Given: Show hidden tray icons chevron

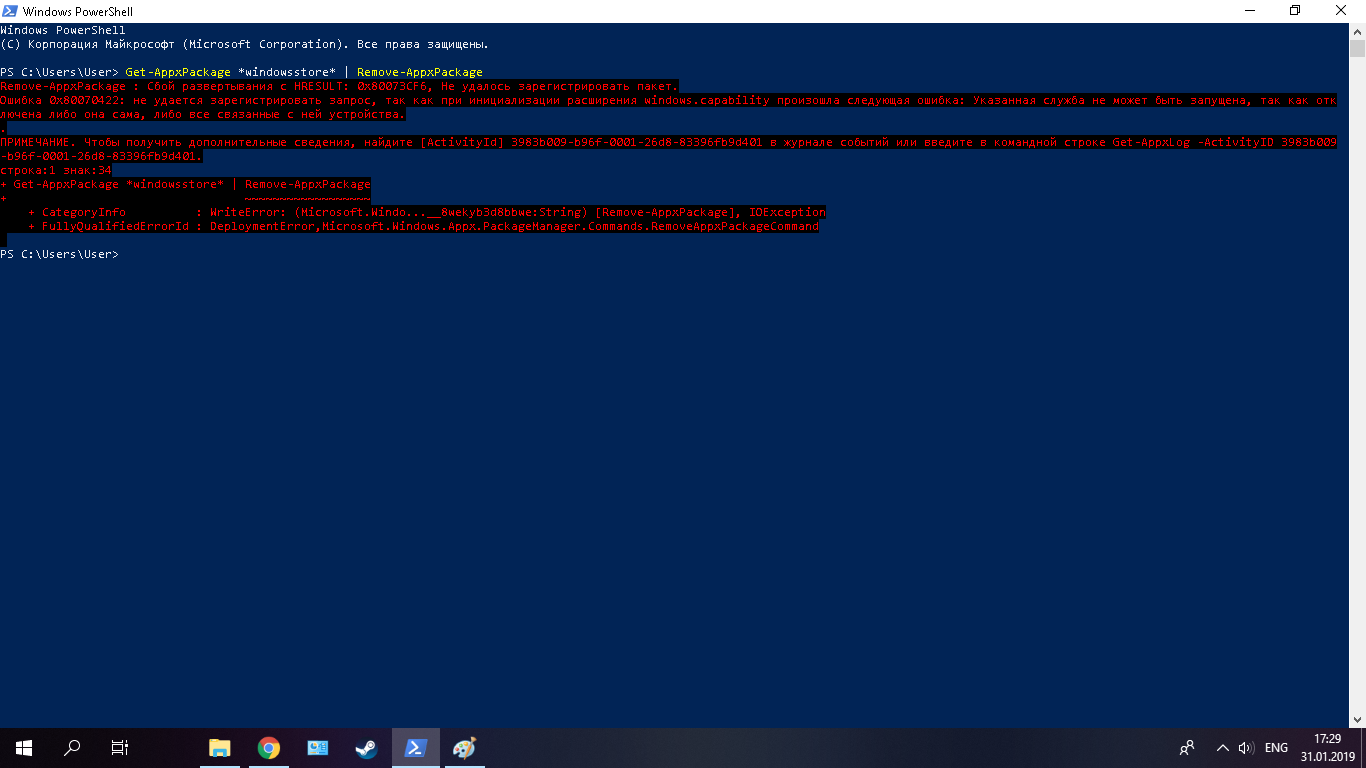Looking at the screenshot, I should [x=1222, y=747].
